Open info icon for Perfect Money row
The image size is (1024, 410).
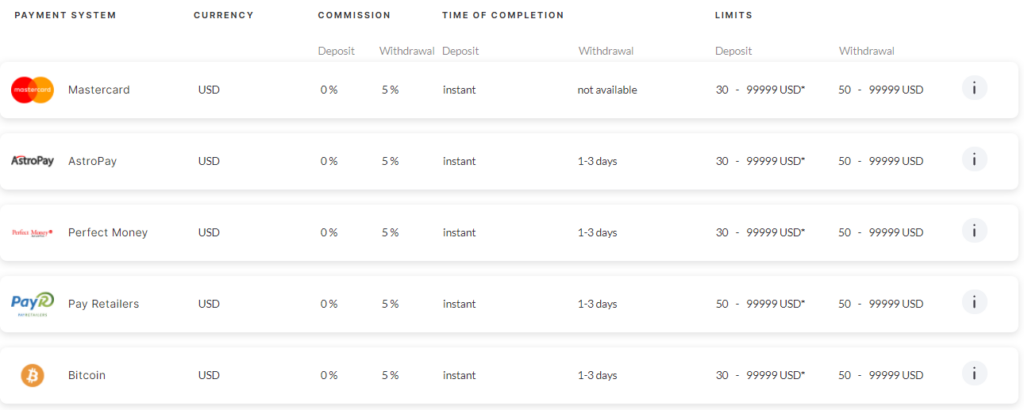tap(974, 231)
